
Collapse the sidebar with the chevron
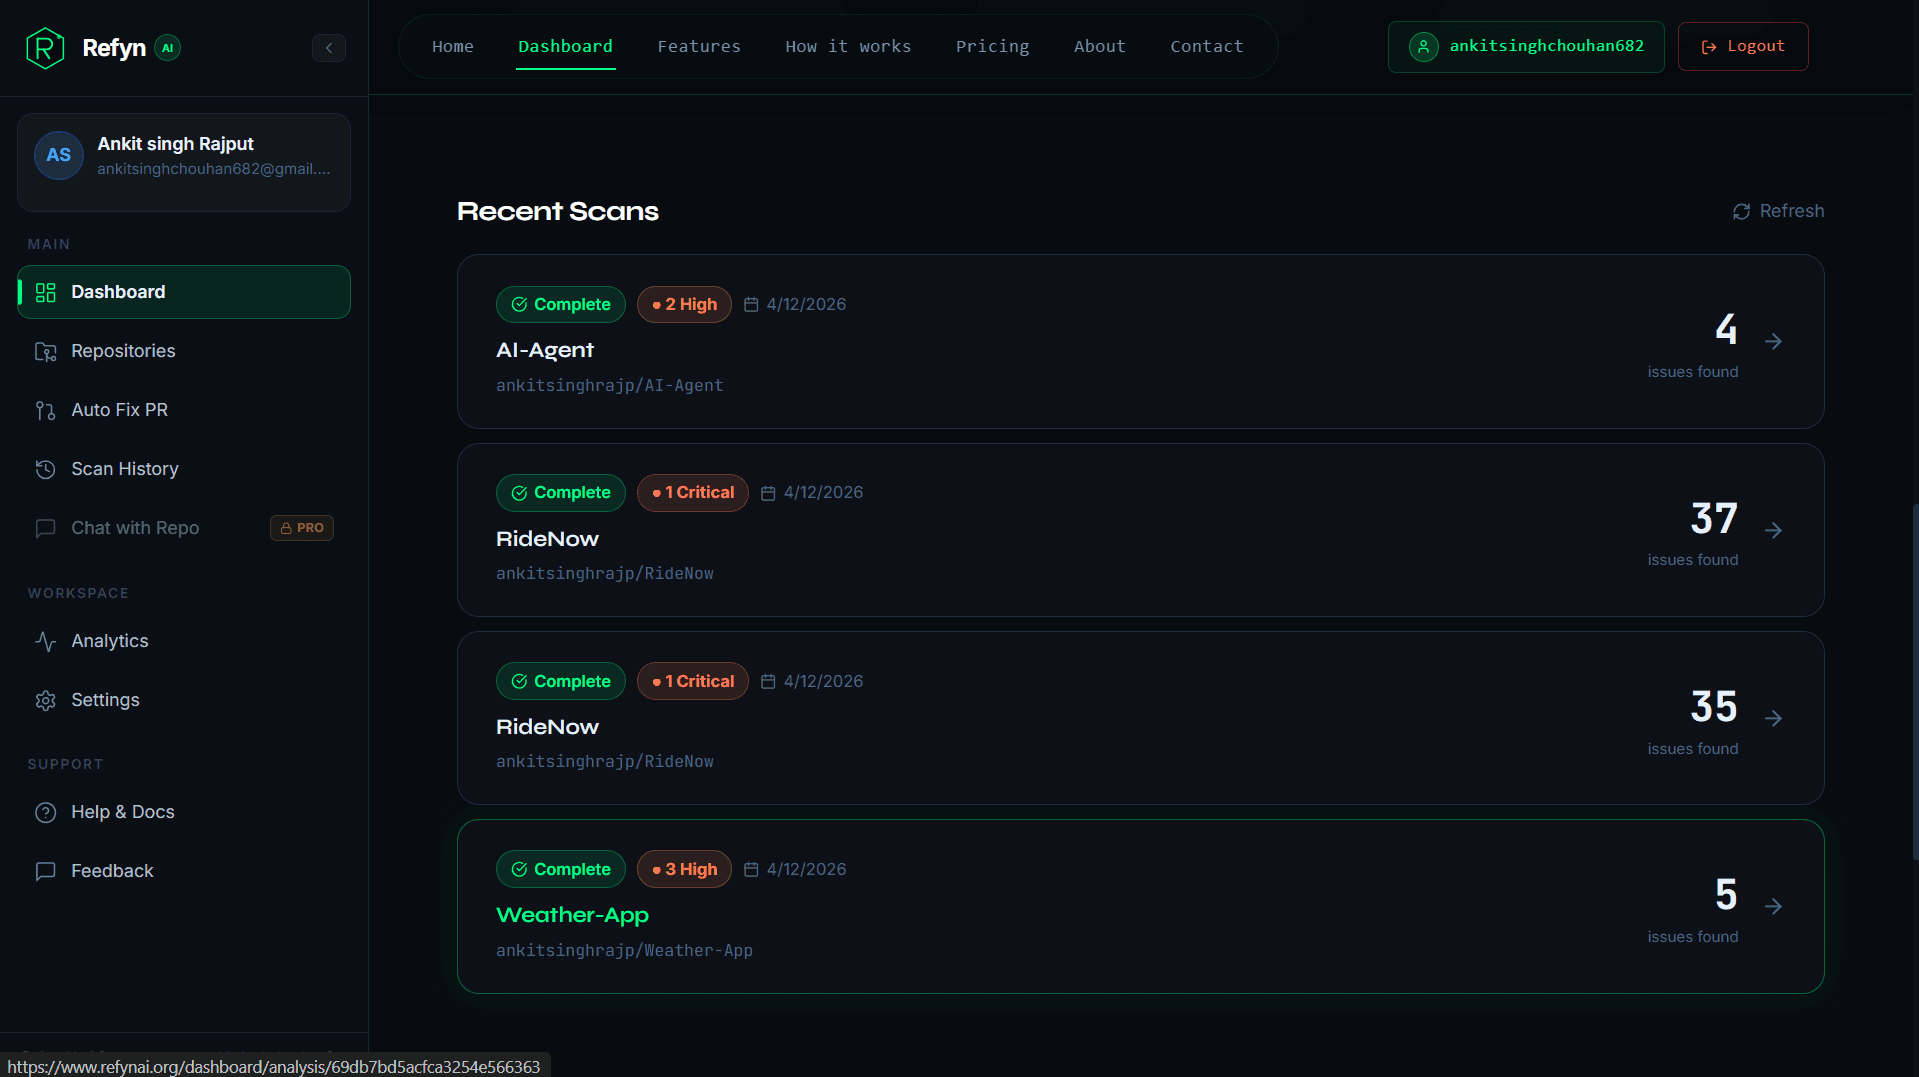click(329, 47)
